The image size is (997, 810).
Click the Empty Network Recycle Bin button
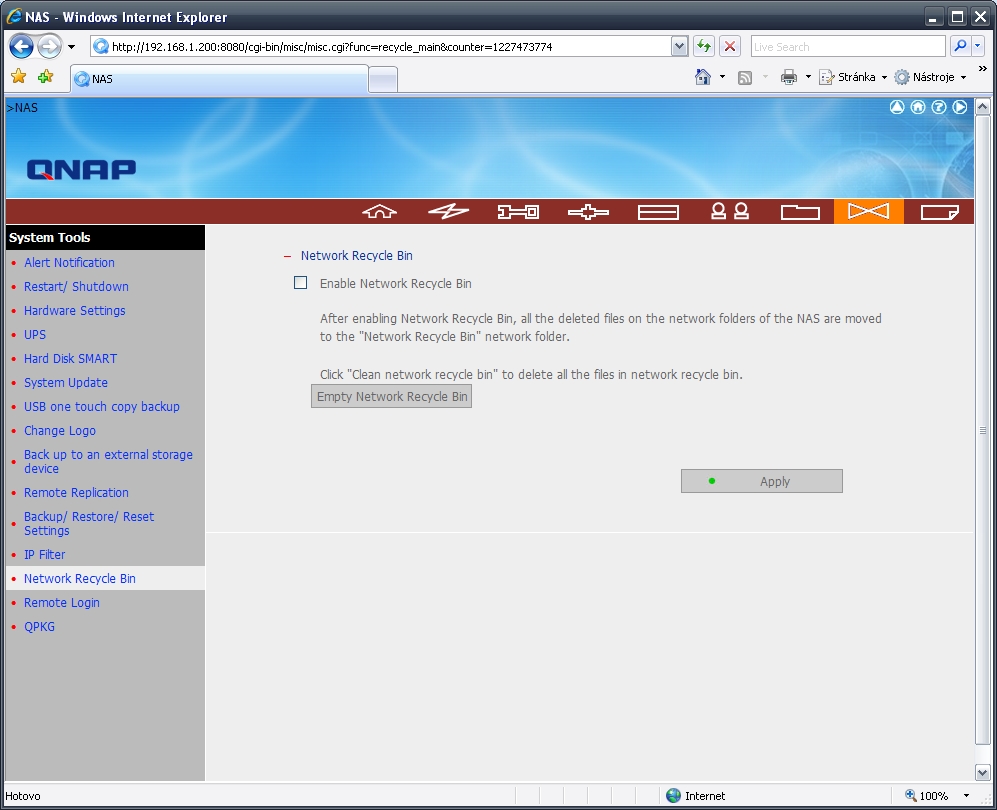(x=391, y=396)
